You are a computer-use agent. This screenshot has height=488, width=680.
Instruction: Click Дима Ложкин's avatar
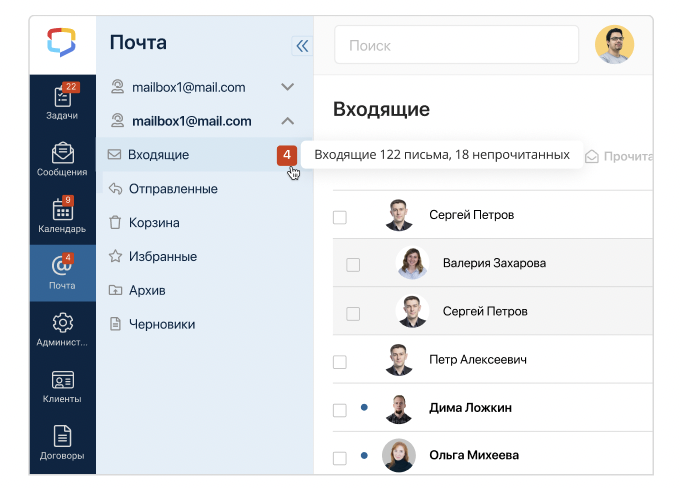(399, 408)
